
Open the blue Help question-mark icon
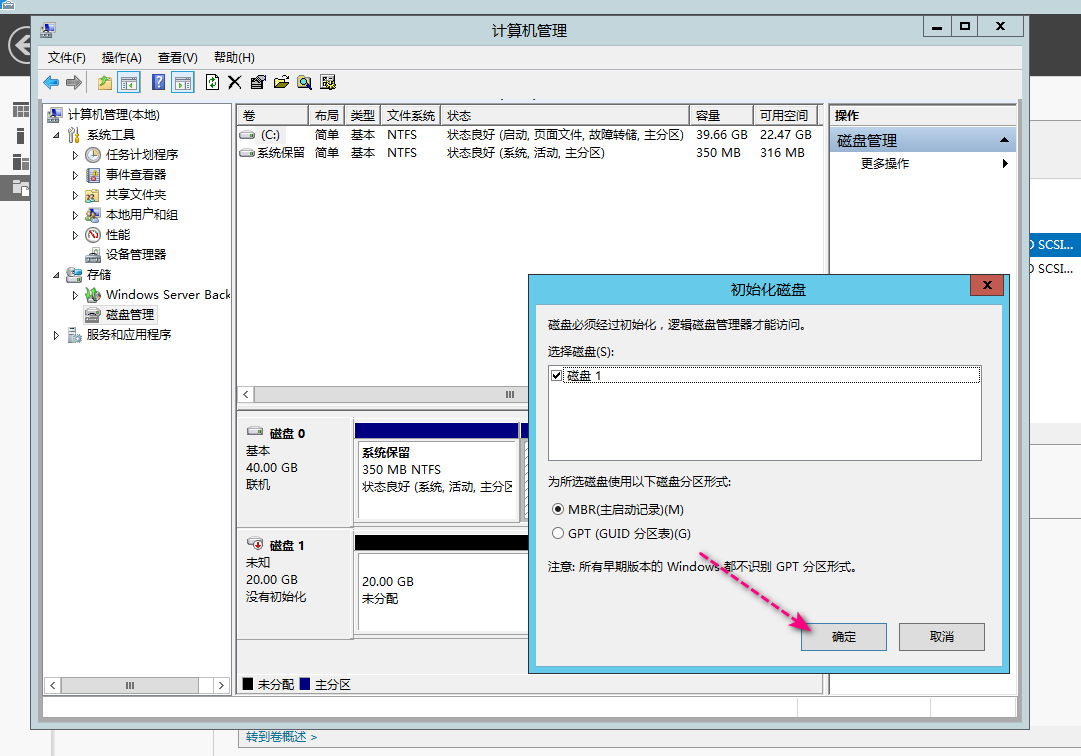point(159,83)
